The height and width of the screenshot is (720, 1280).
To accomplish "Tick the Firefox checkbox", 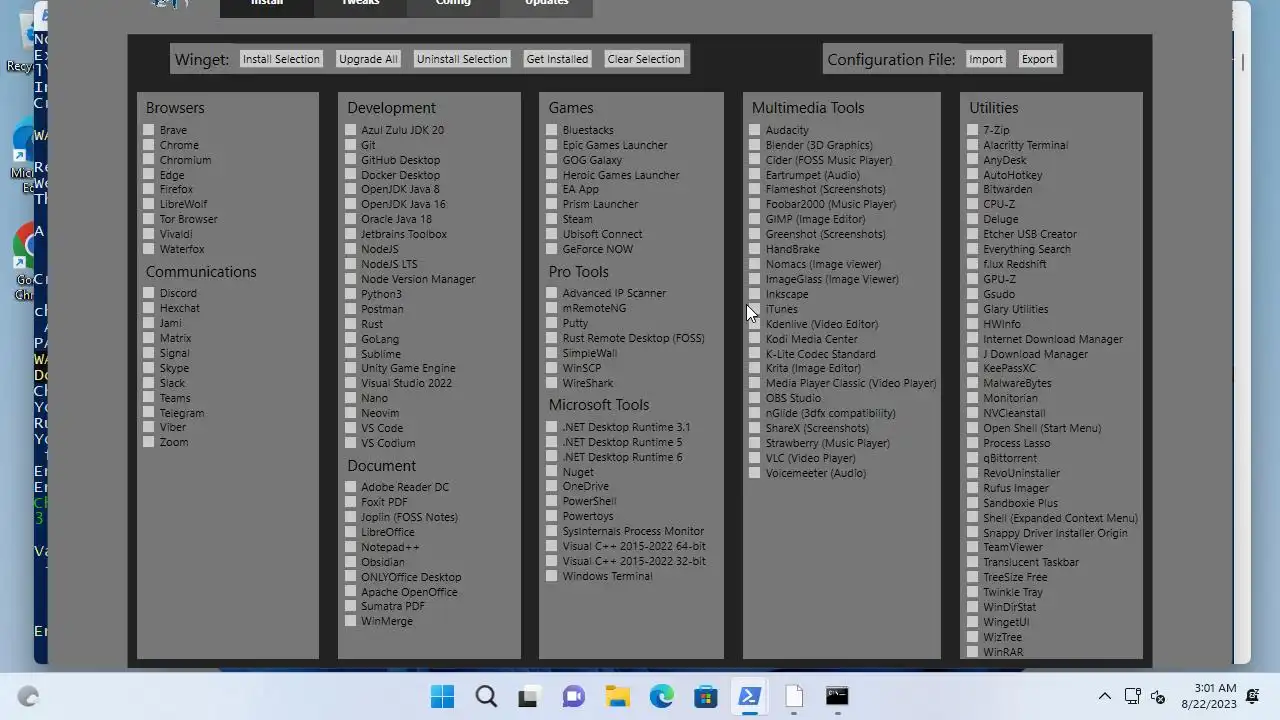I will click(149, 189).
